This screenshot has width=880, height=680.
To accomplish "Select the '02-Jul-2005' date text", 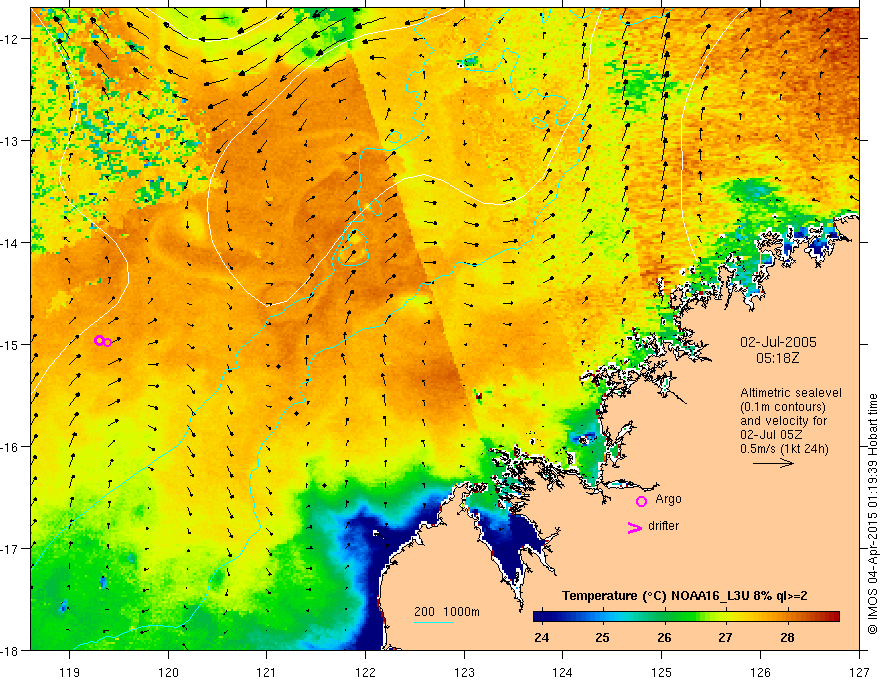I will pyautogui.click(x=778, y=342).
